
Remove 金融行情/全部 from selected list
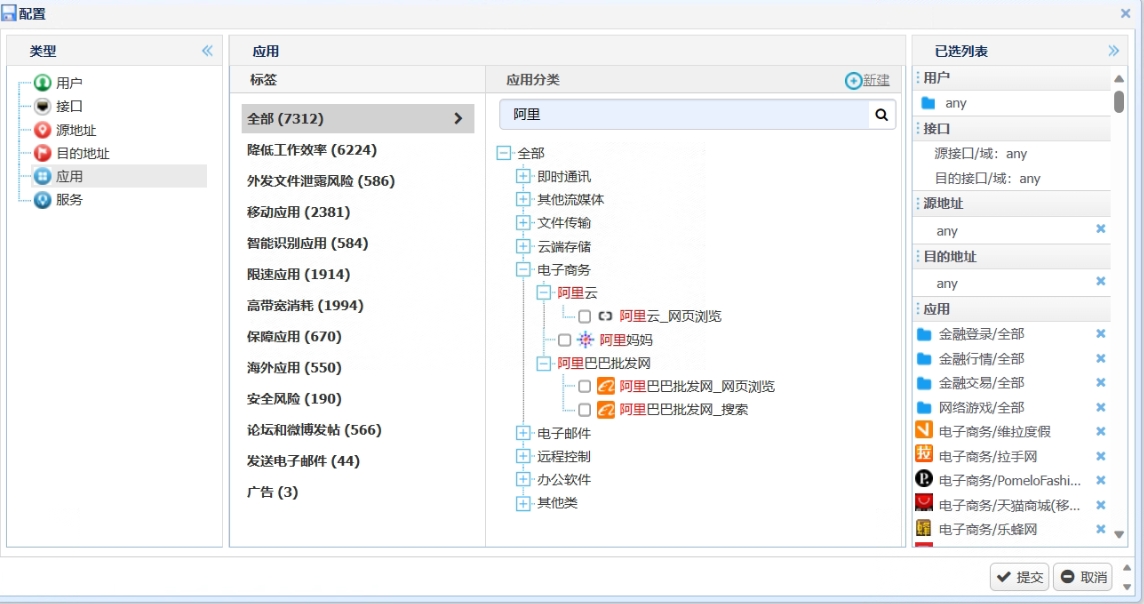(1100, 358)
